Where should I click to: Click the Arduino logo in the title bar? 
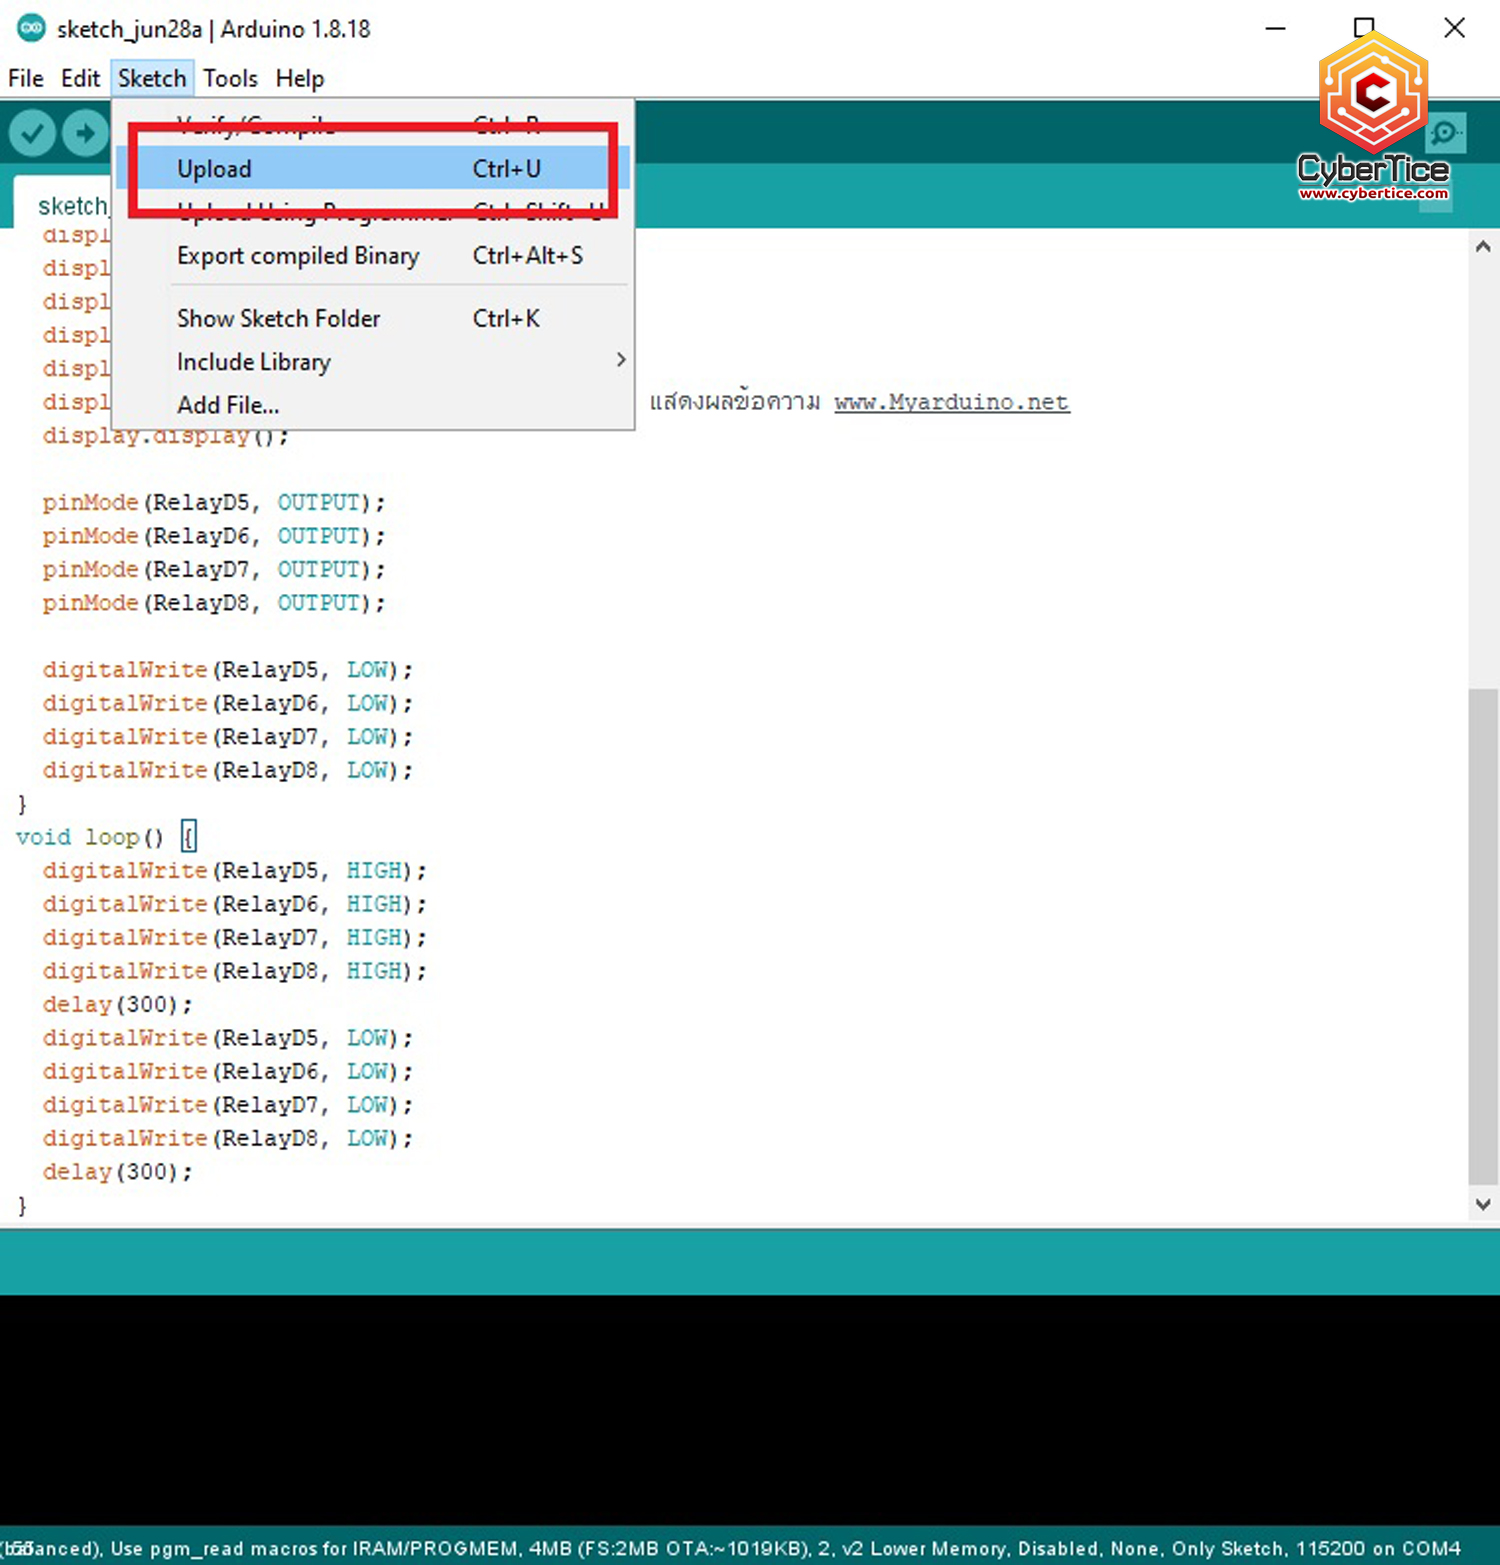pos(31,28)
